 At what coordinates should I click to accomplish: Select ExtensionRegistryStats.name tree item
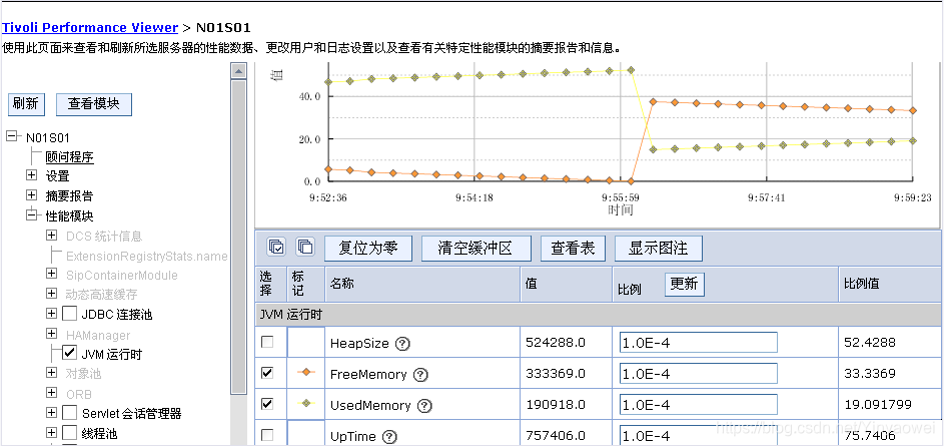[x=147, y=256]
